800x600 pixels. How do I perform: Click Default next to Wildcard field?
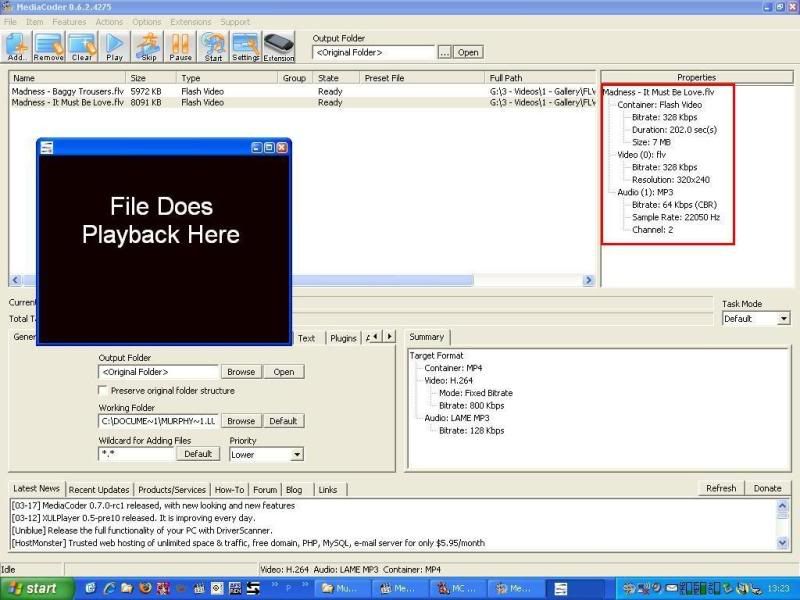198,454
